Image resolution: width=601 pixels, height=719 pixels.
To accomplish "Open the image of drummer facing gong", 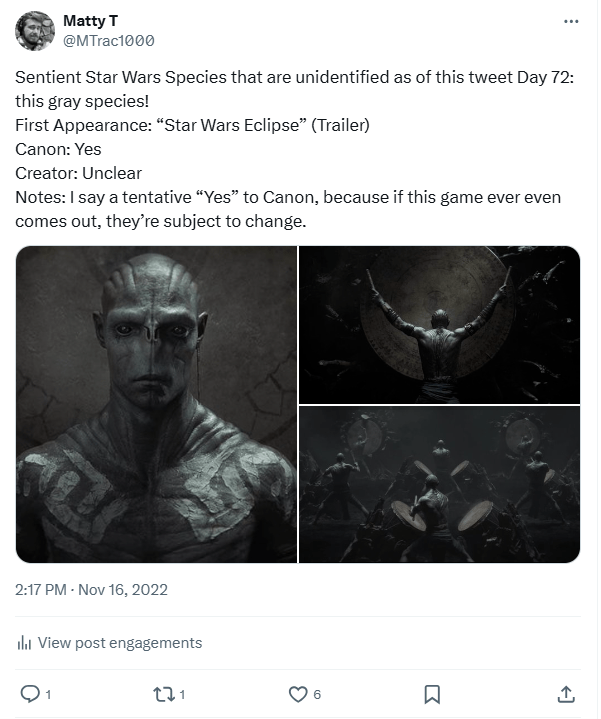I will point(440,324).
